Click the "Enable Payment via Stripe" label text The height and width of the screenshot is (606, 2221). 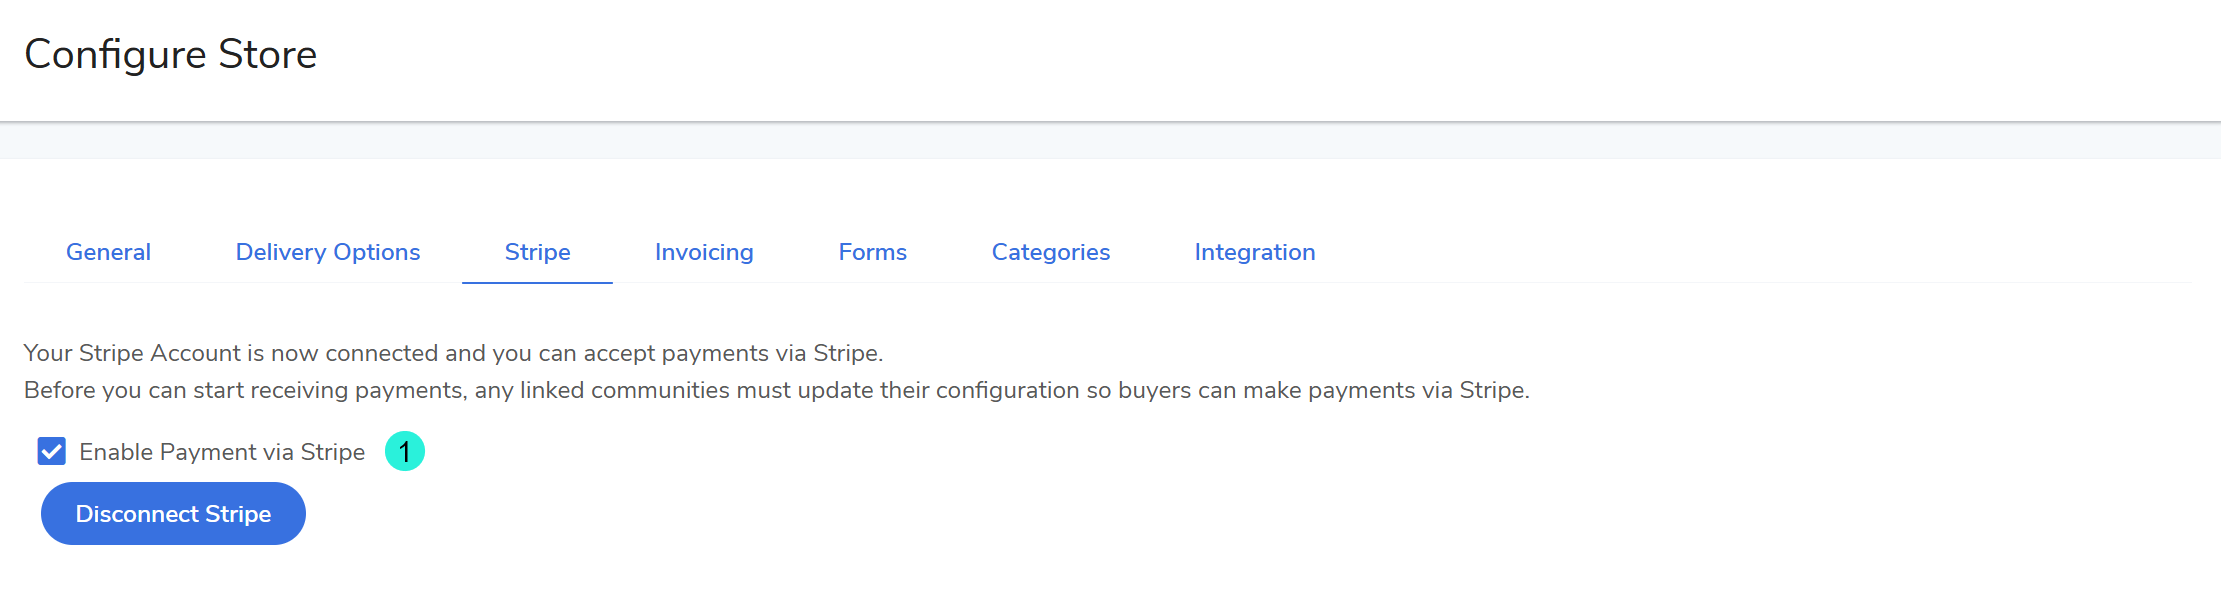click(222, 452)
